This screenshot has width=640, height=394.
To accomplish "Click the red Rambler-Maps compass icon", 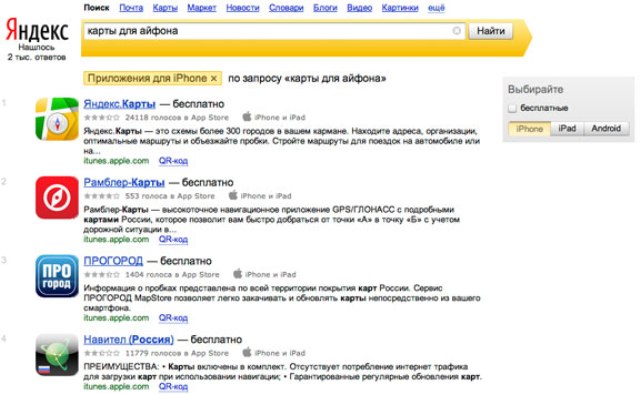I will coord(57,198).
